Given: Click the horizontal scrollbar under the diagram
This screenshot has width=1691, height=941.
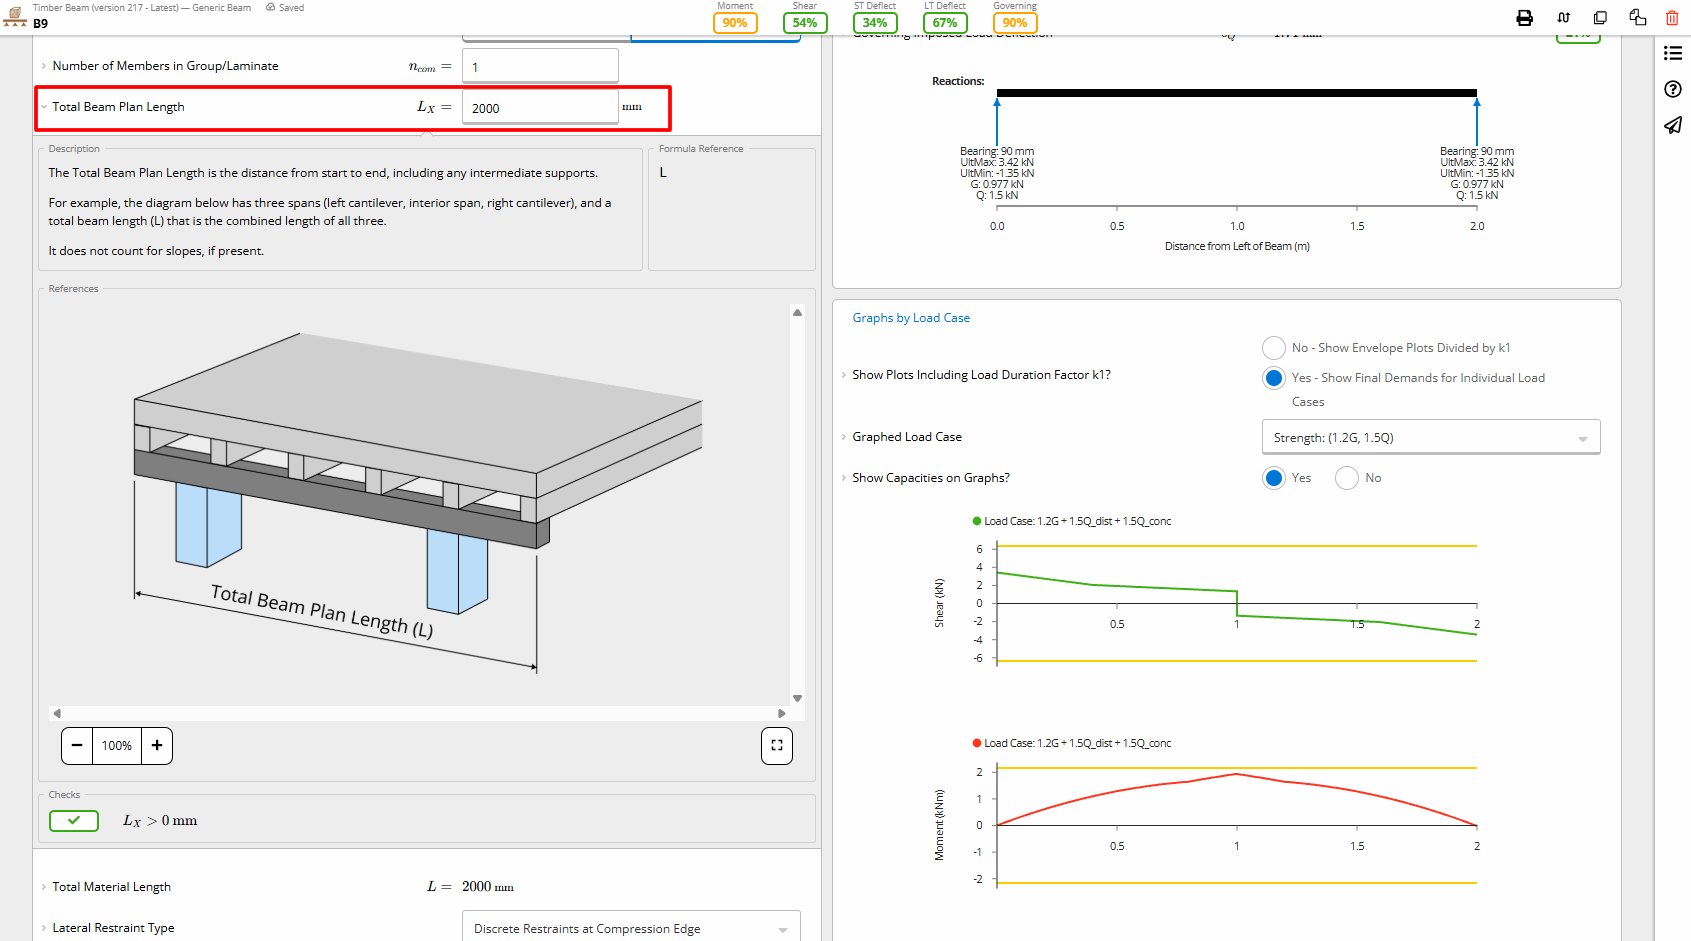Looking at the screenshot, I should tap(419, 713).
